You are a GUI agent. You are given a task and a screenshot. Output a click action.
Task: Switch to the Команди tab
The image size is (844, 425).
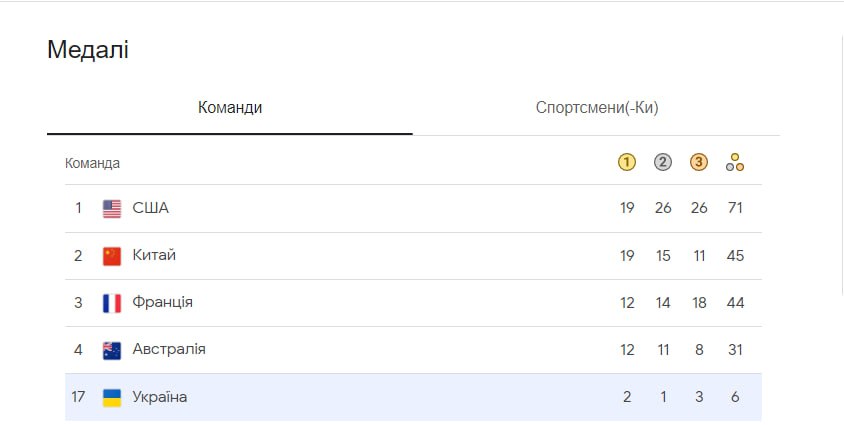coord(230,108)
